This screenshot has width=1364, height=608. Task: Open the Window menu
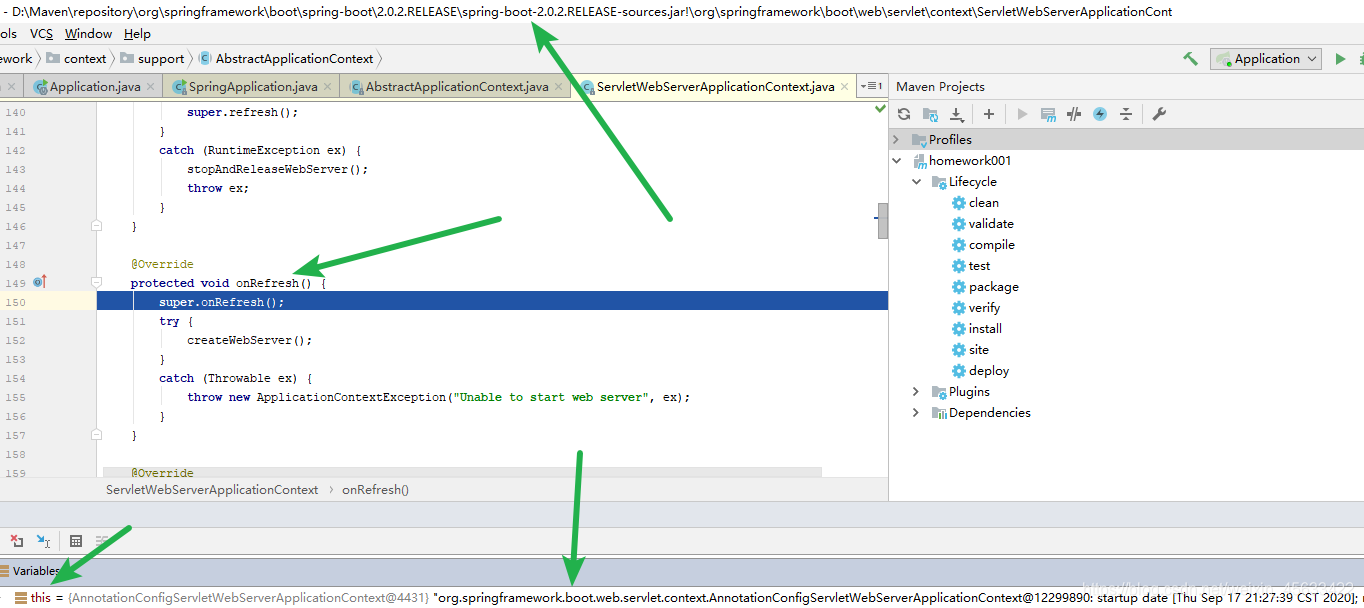(89, 34)
